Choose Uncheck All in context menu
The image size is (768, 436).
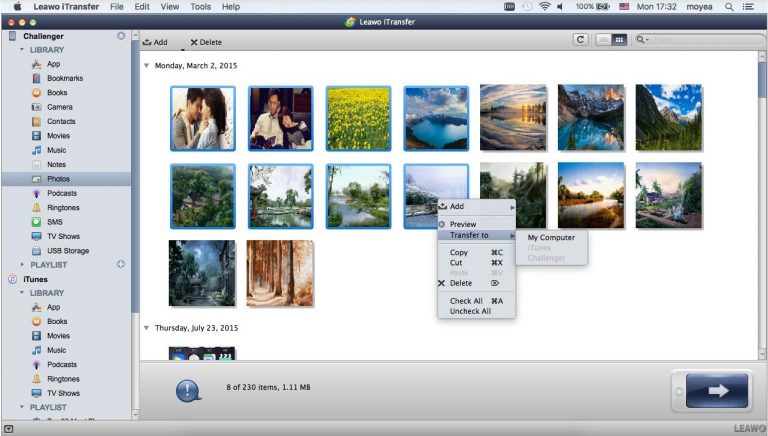(x=477, y=312)
